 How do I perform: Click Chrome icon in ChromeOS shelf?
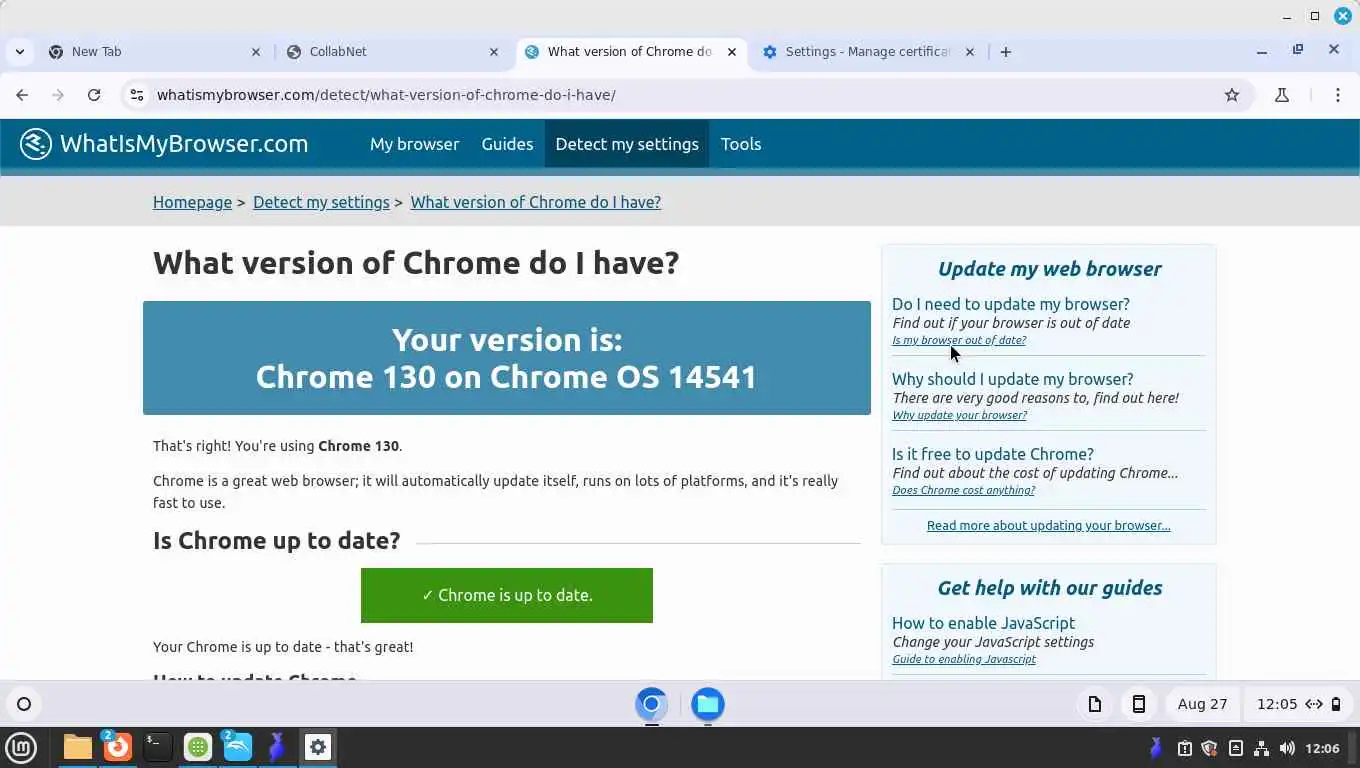click(651, 704)
